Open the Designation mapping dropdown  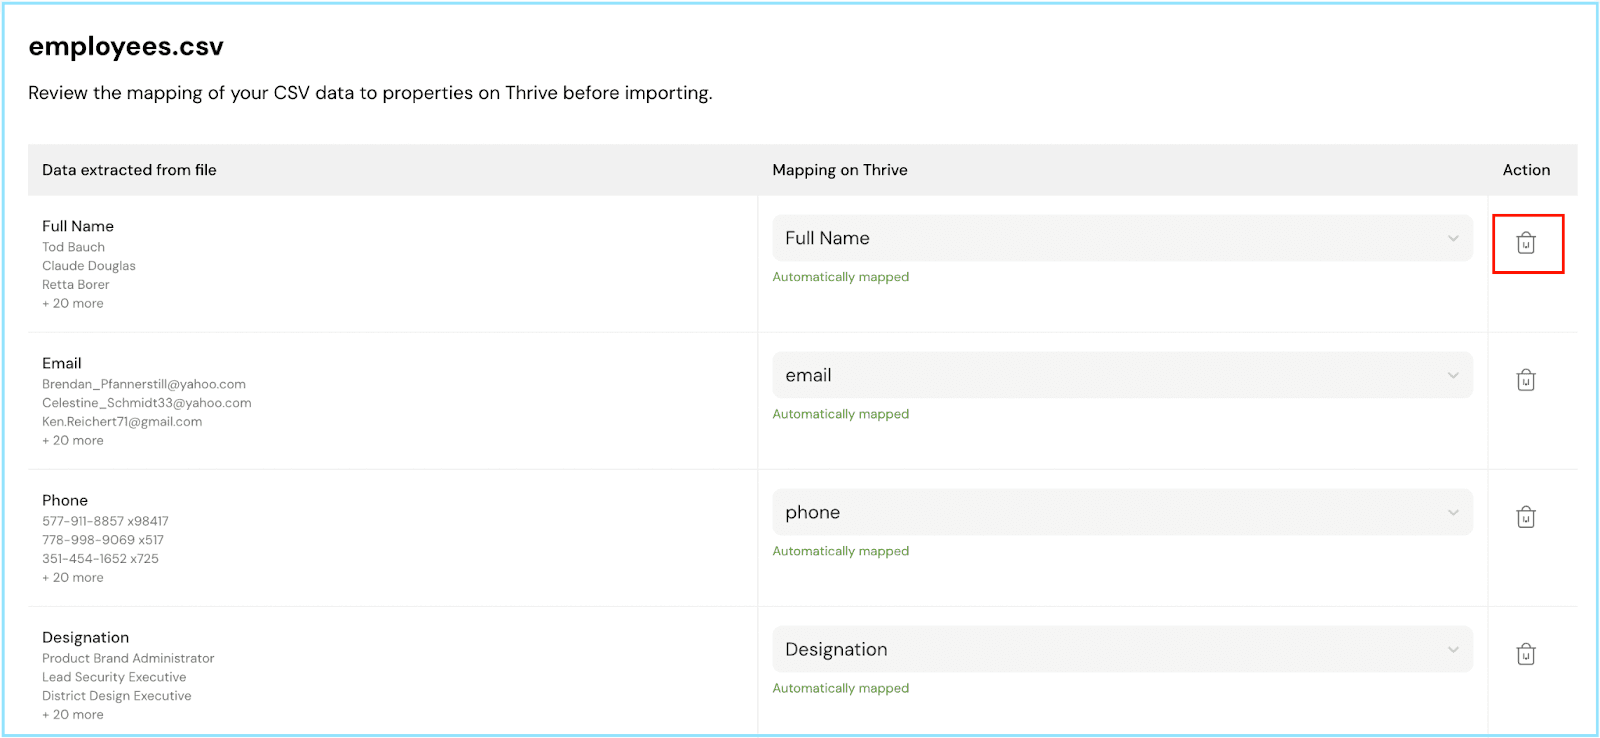click(1122, 649)
